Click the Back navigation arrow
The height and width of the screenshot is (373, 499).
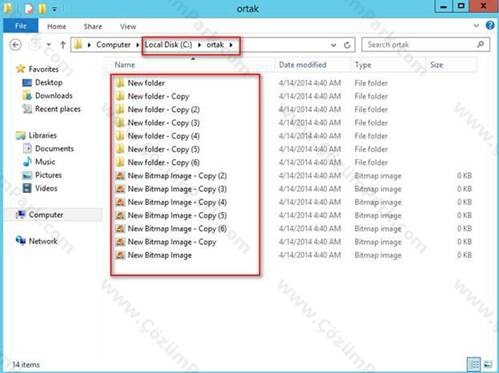[16, 45]
